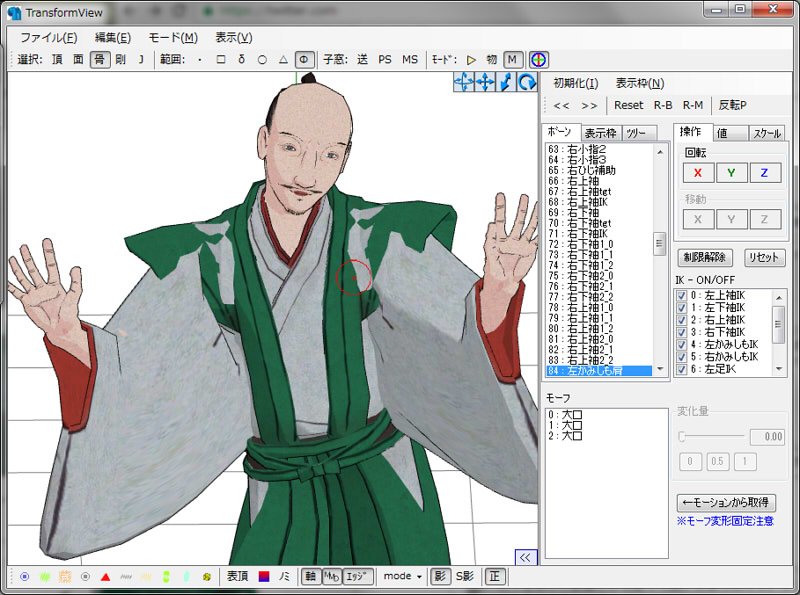Screen dimensions: 800x595
Task: Toggle bone (骨) selection mode
Action: pos(99,60)
